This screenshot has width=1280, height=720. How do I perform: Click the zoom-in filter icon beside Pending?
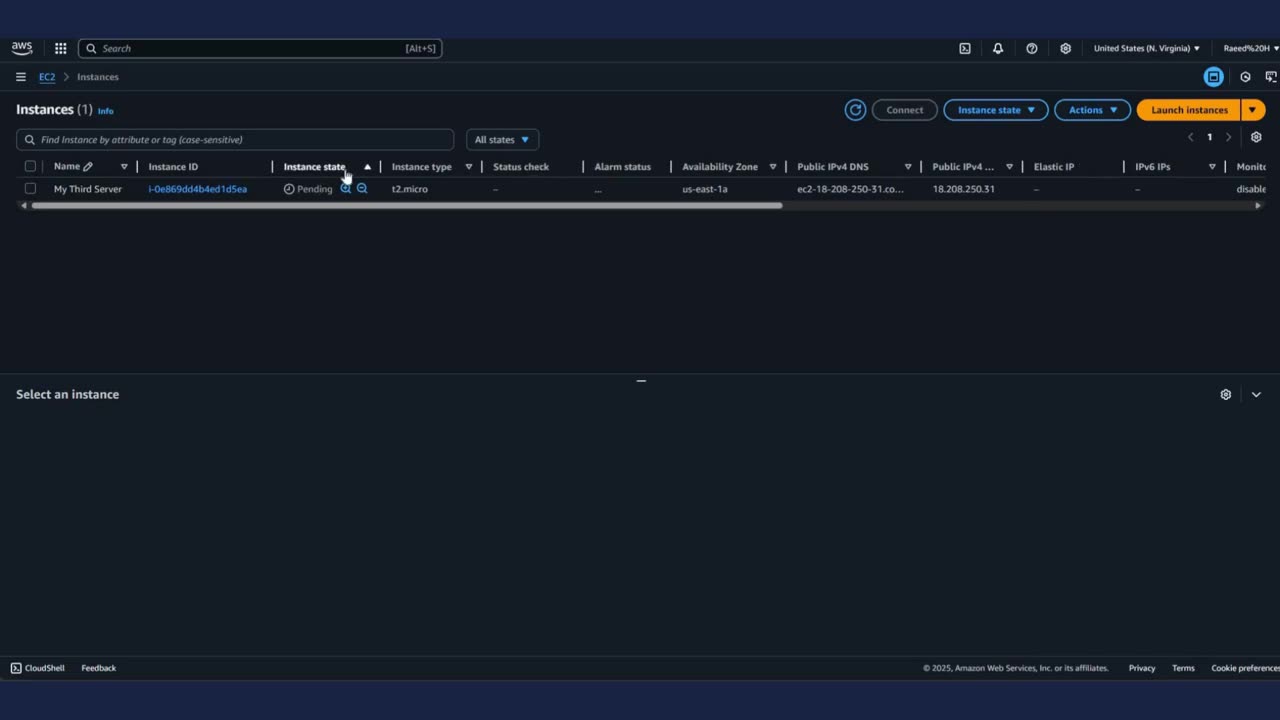coord(346,189)
